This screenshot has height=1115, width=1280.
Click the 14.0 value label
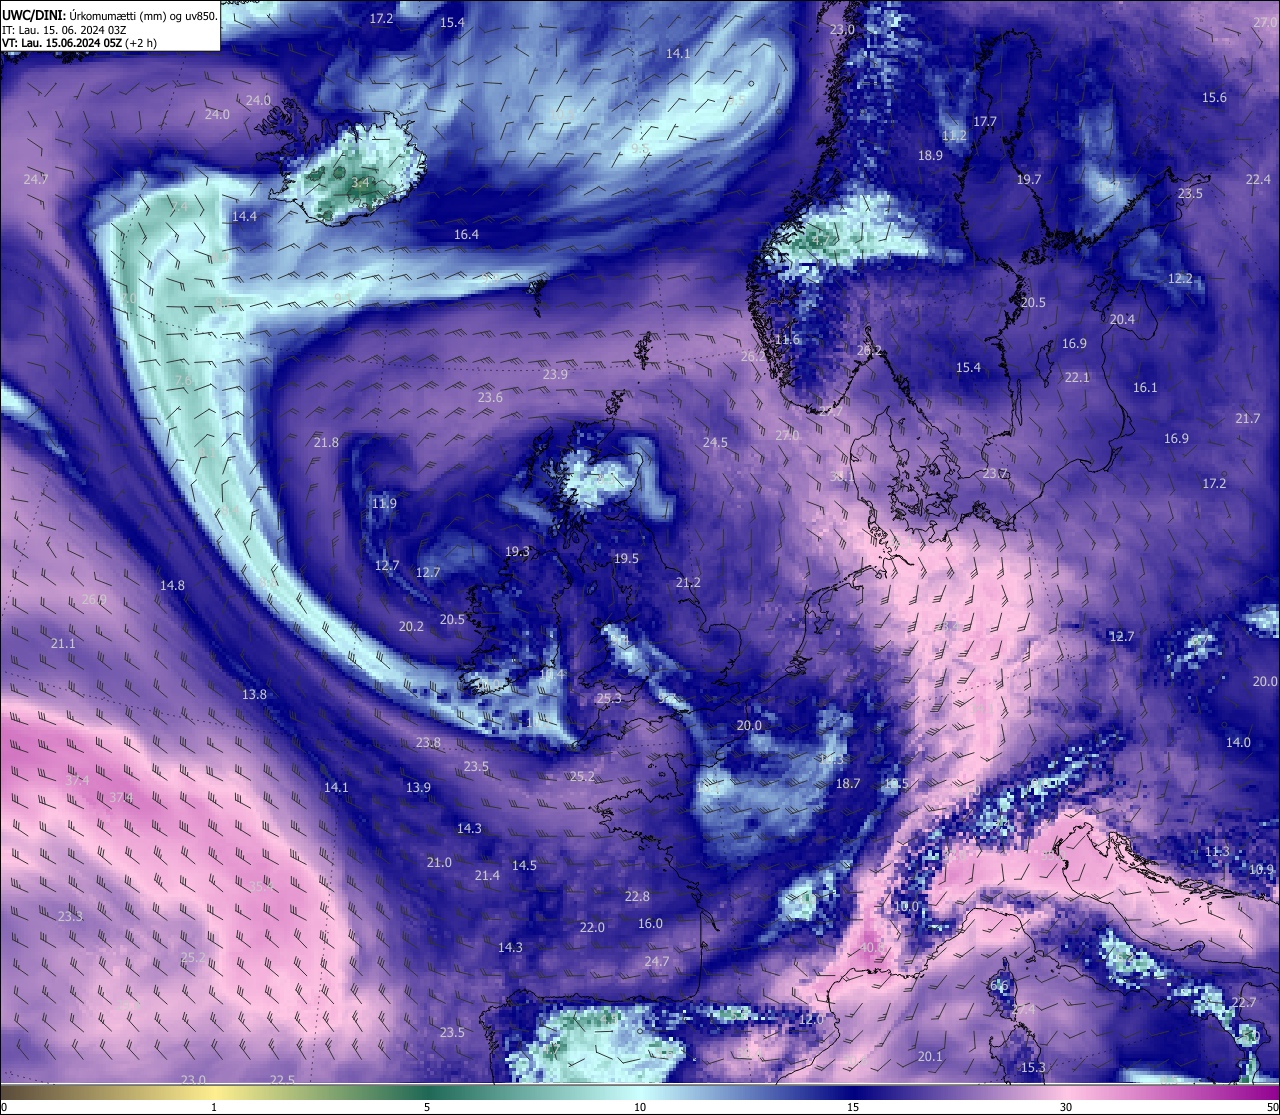(1238, 743)
